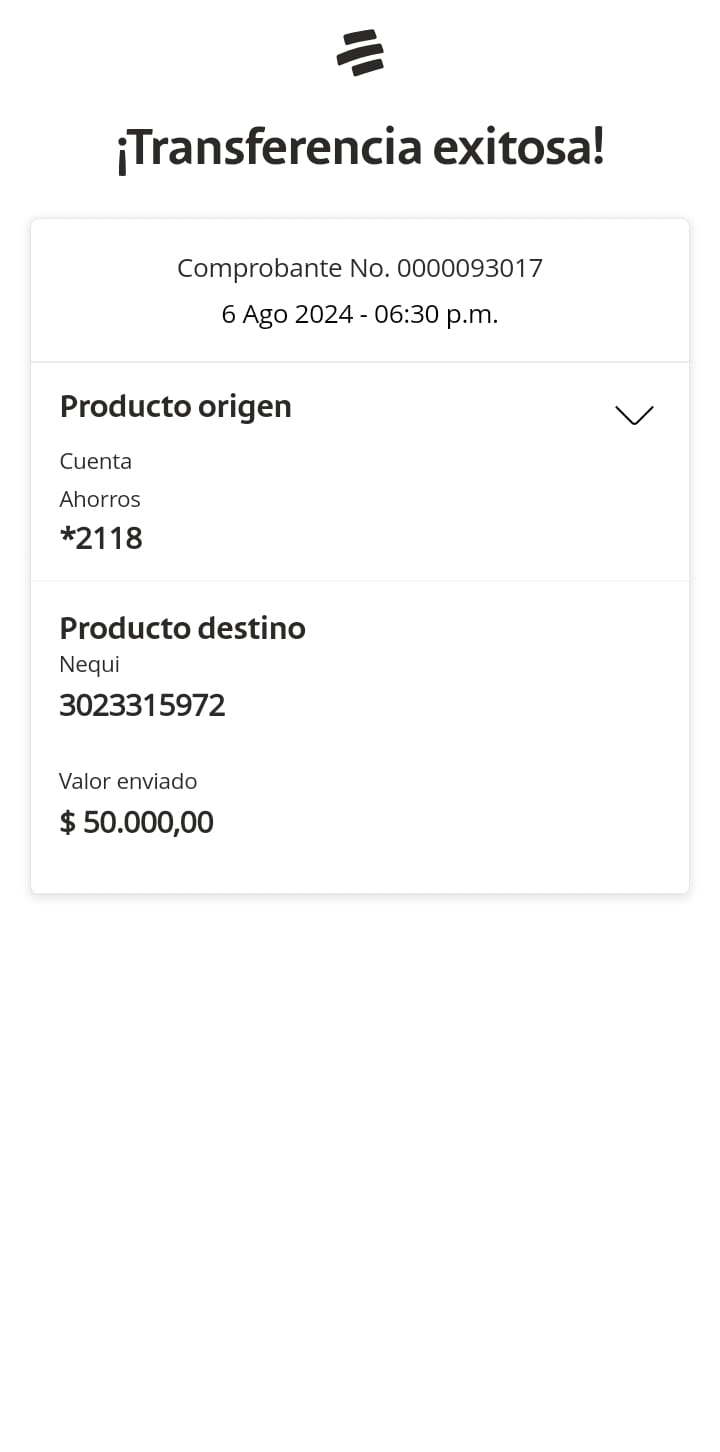
Task: Tap the Producto destino section title
Action: click(x=182, y=628)
